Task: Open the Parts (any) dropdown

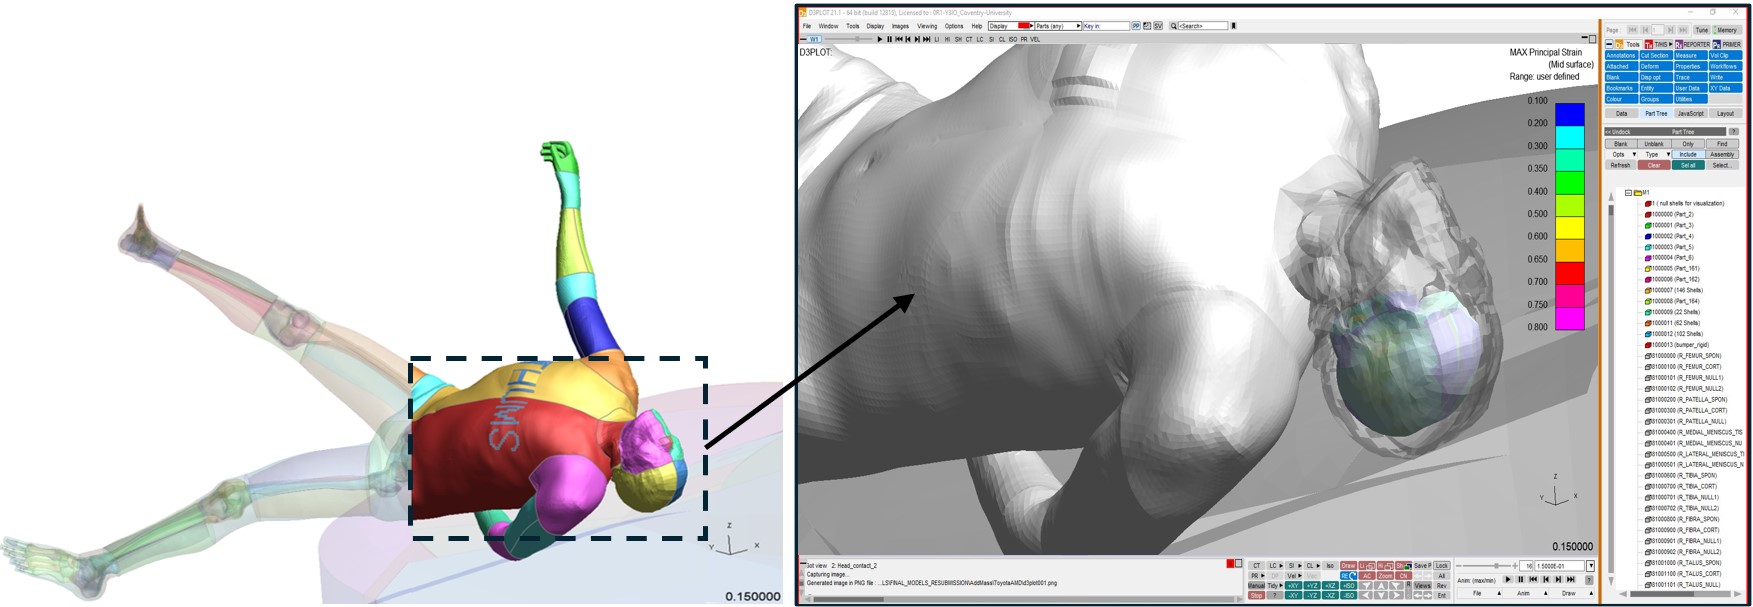Action: (x=1057, y=26)
